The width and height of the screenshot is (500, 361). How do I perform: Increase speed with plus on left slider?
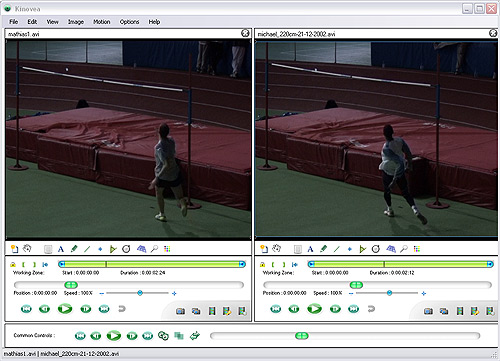click(174, 293)
